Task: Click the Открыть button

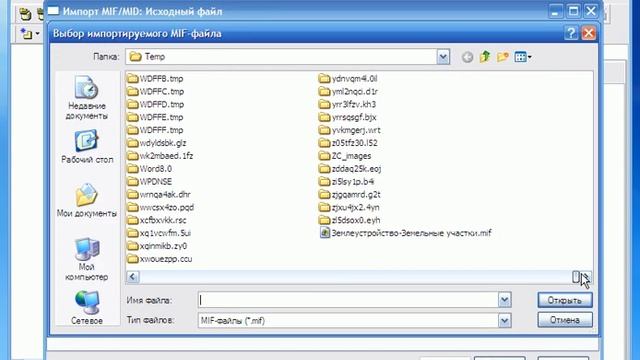Action: (x=564, y=300)
